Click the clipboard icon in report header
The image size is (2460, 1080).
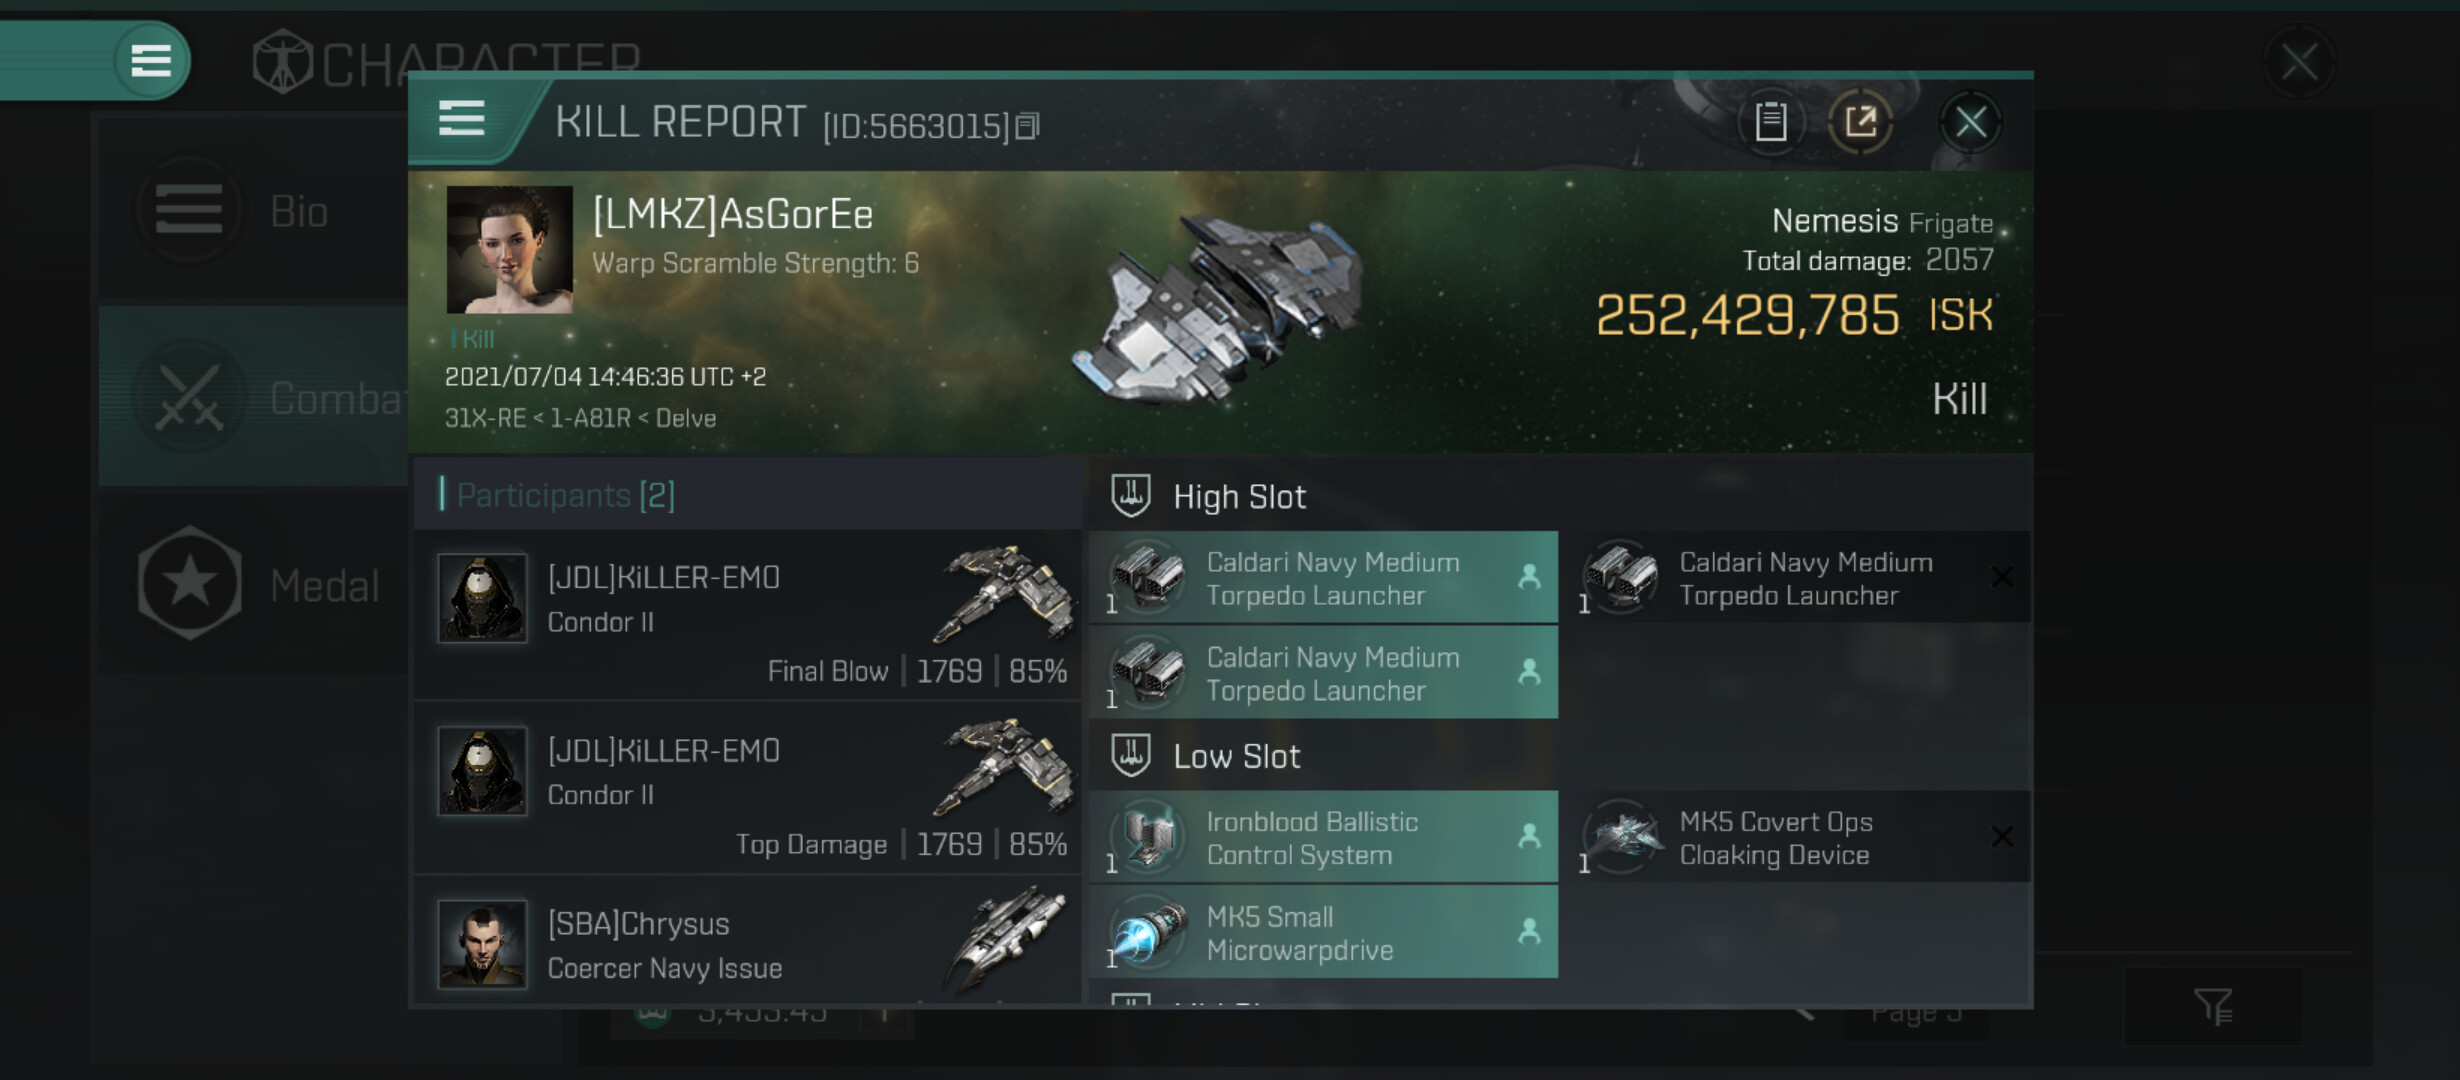[1771, 122]
